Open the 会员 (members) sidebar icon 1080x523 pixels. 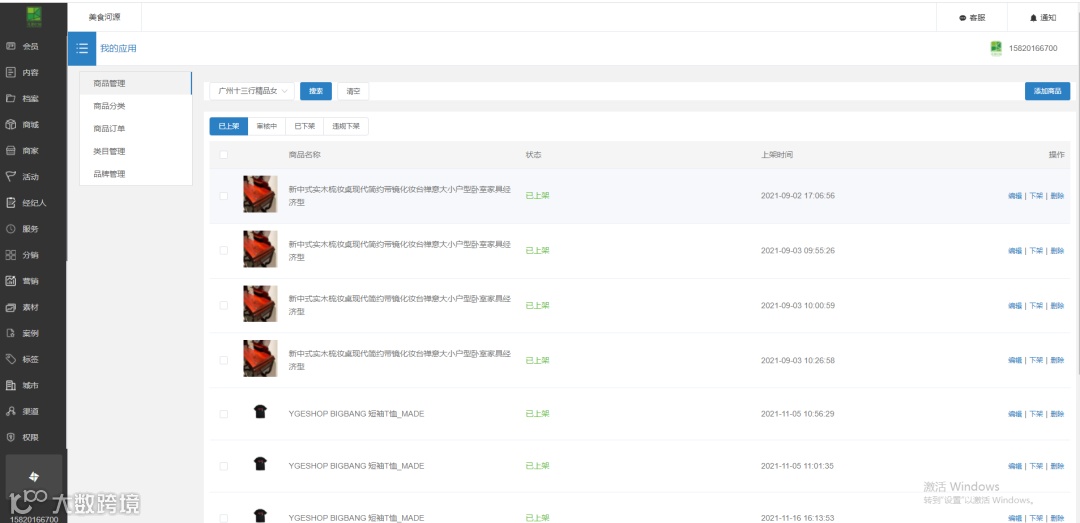(x=10, y=46)
